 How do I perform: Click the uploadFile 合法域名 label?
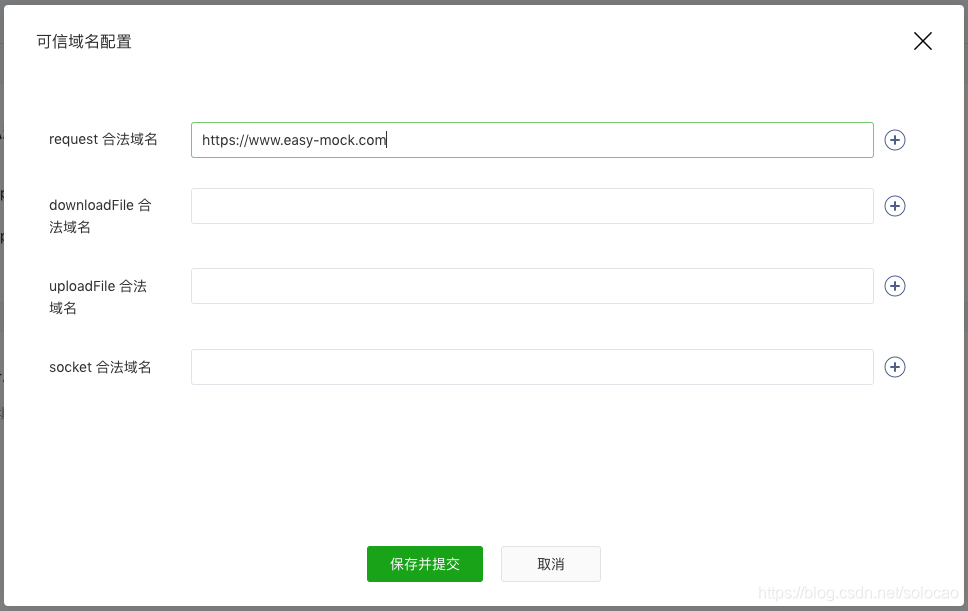pos(98,297)
